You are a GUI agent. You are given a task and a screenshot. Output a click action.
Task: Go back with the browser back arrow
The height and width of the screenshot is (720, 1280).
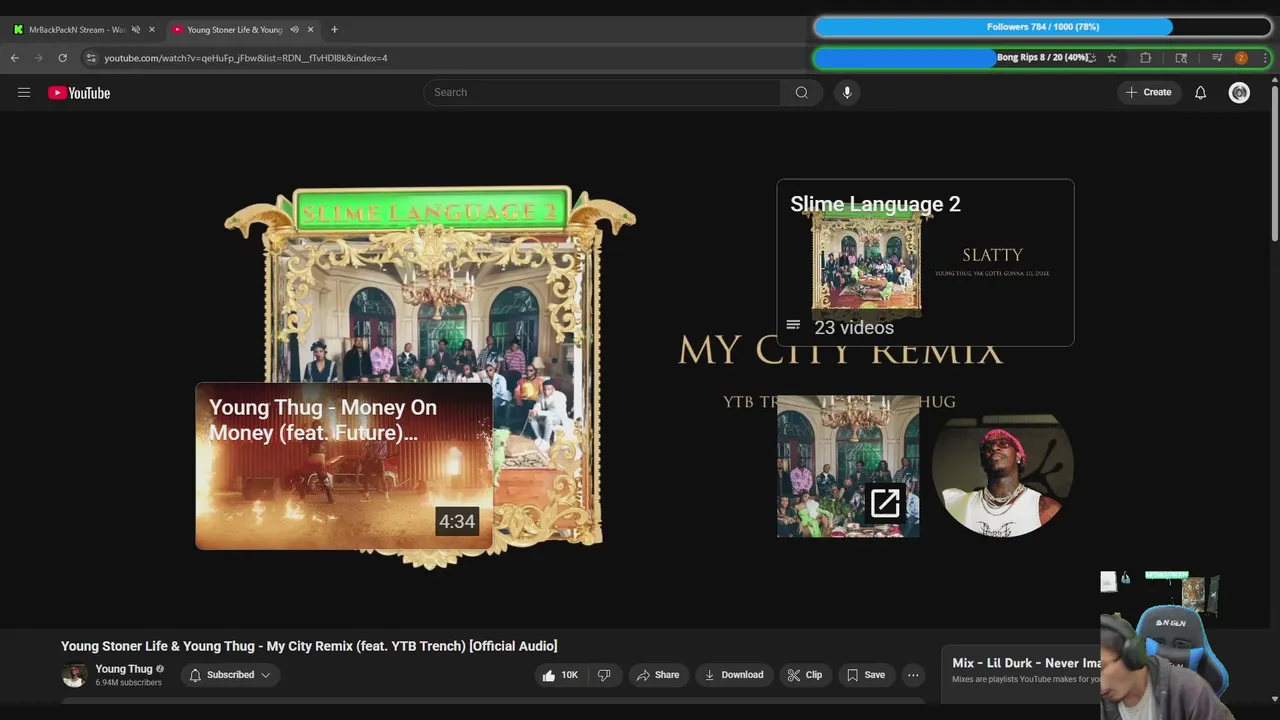(15, 58)
